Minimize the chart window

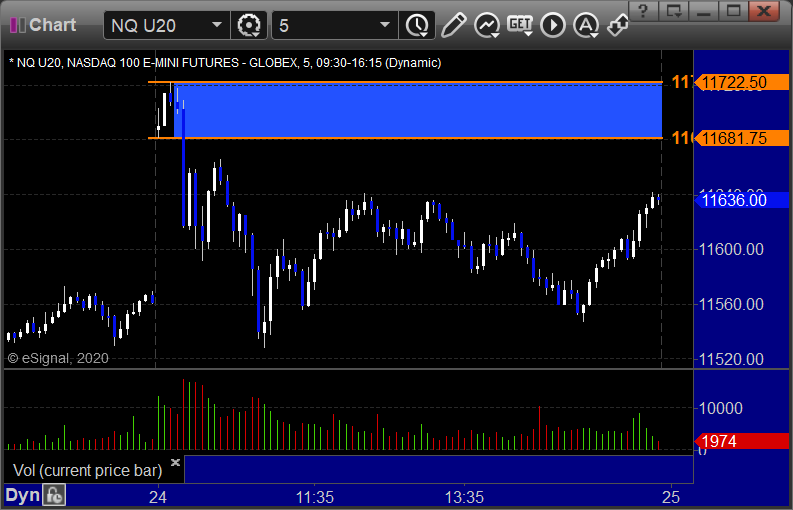click(703, 10)
